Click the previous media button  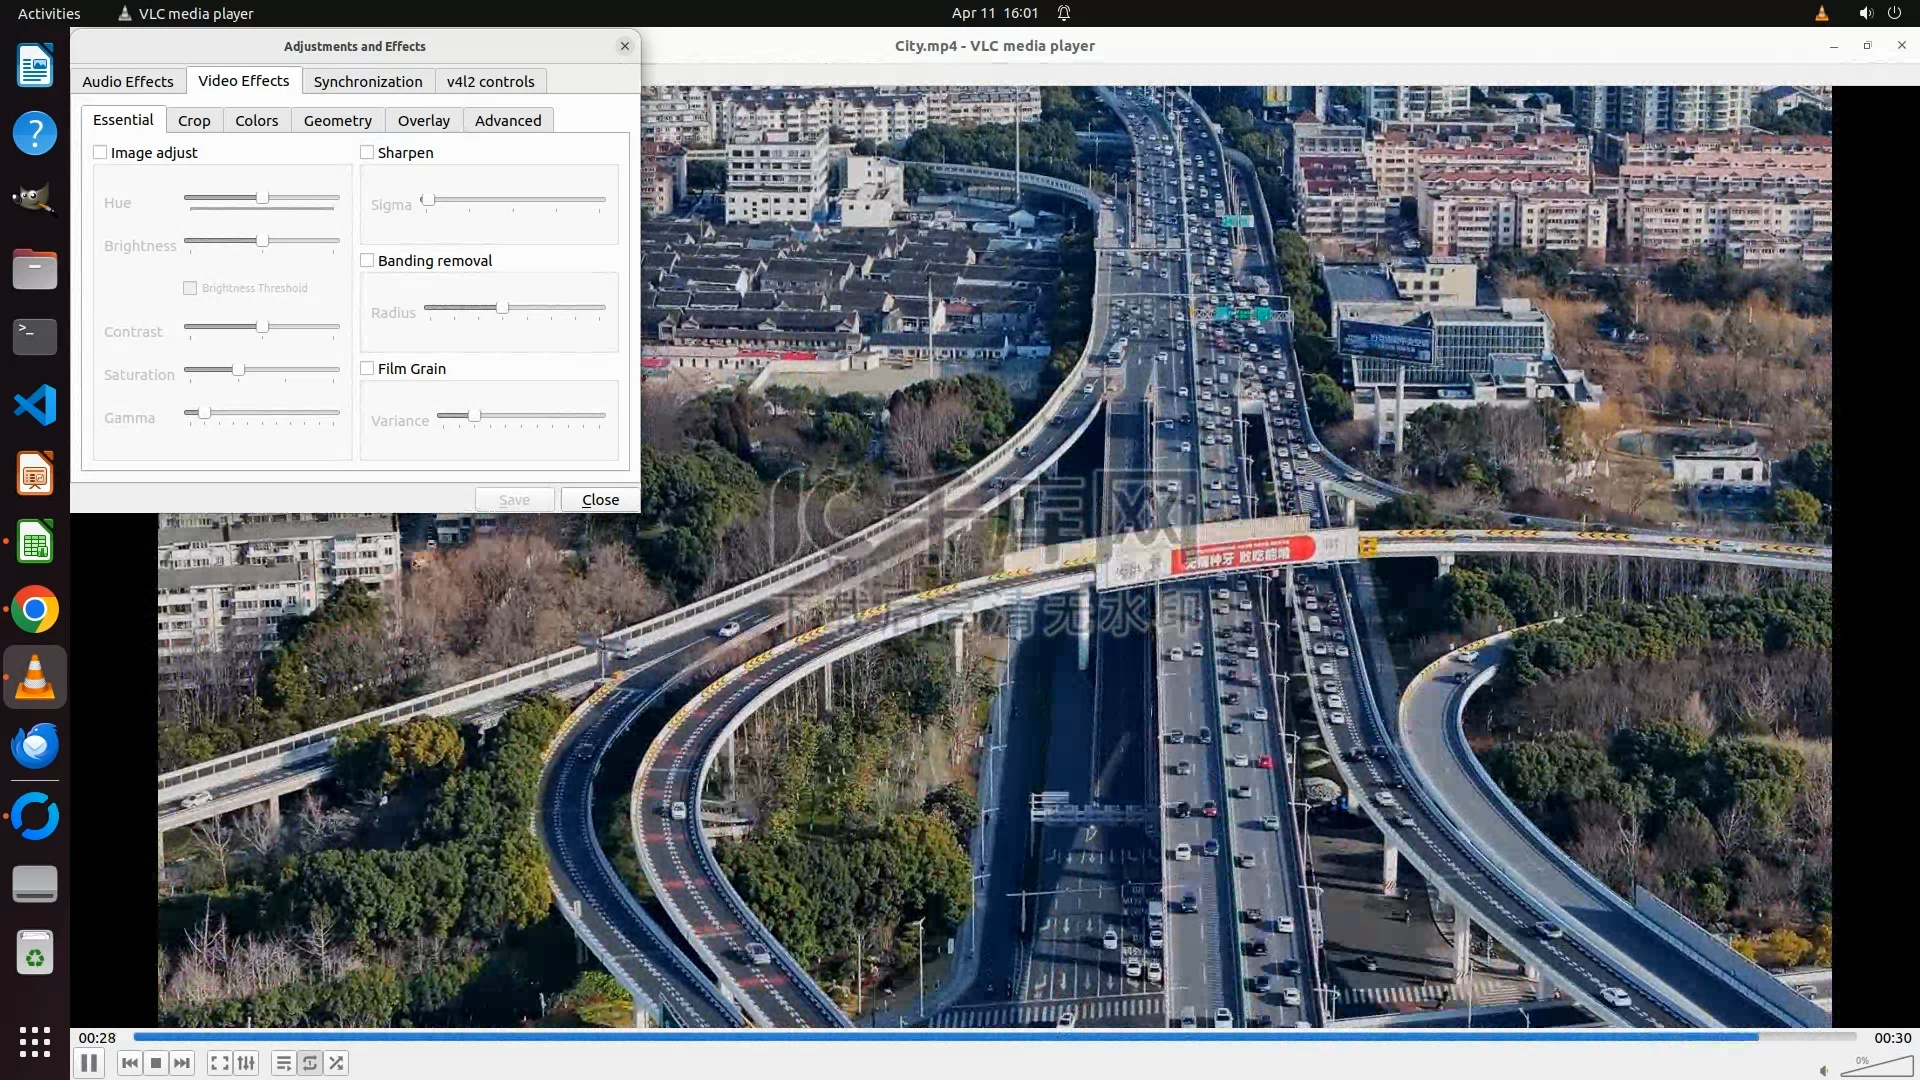(x=129, y=1063)
